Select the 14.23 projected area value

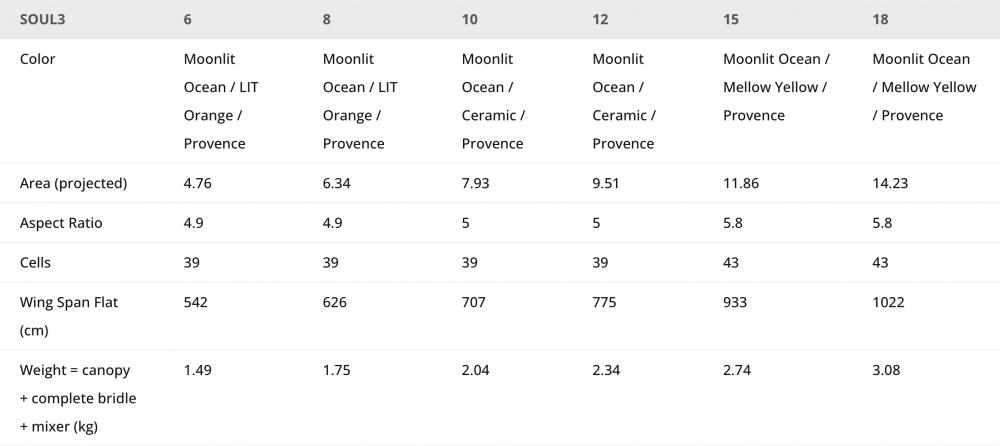click(892, 184)
